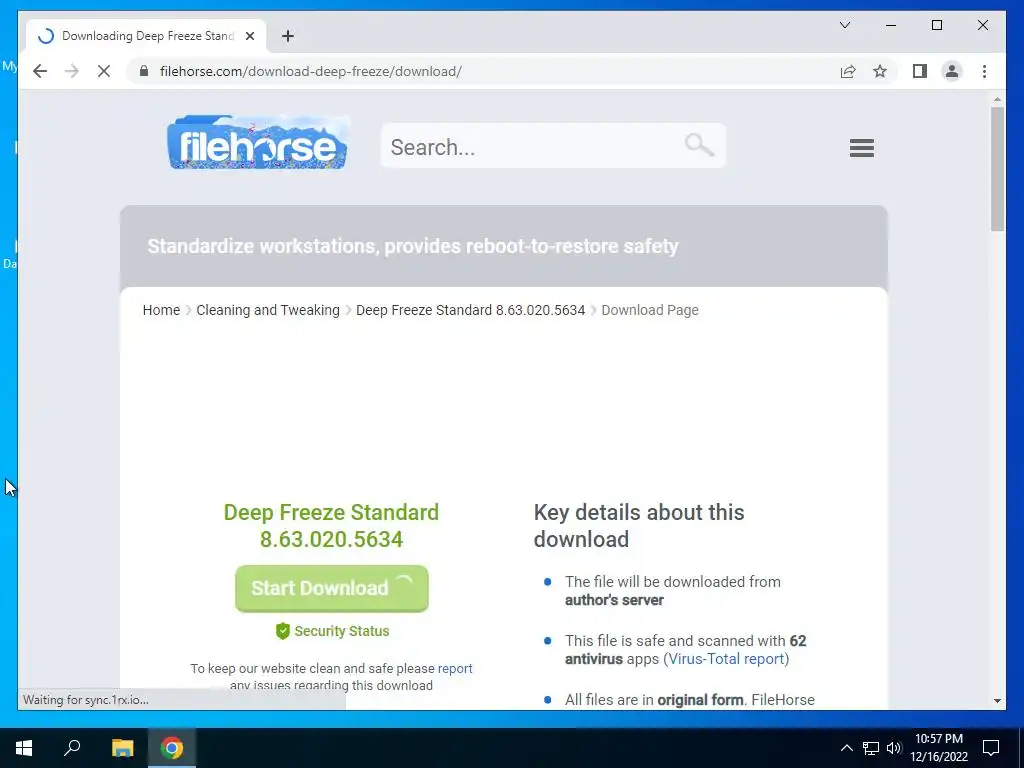Screen dimensions: 1024x768
Task: Open the Virus-Total report link
Action: 726,659
